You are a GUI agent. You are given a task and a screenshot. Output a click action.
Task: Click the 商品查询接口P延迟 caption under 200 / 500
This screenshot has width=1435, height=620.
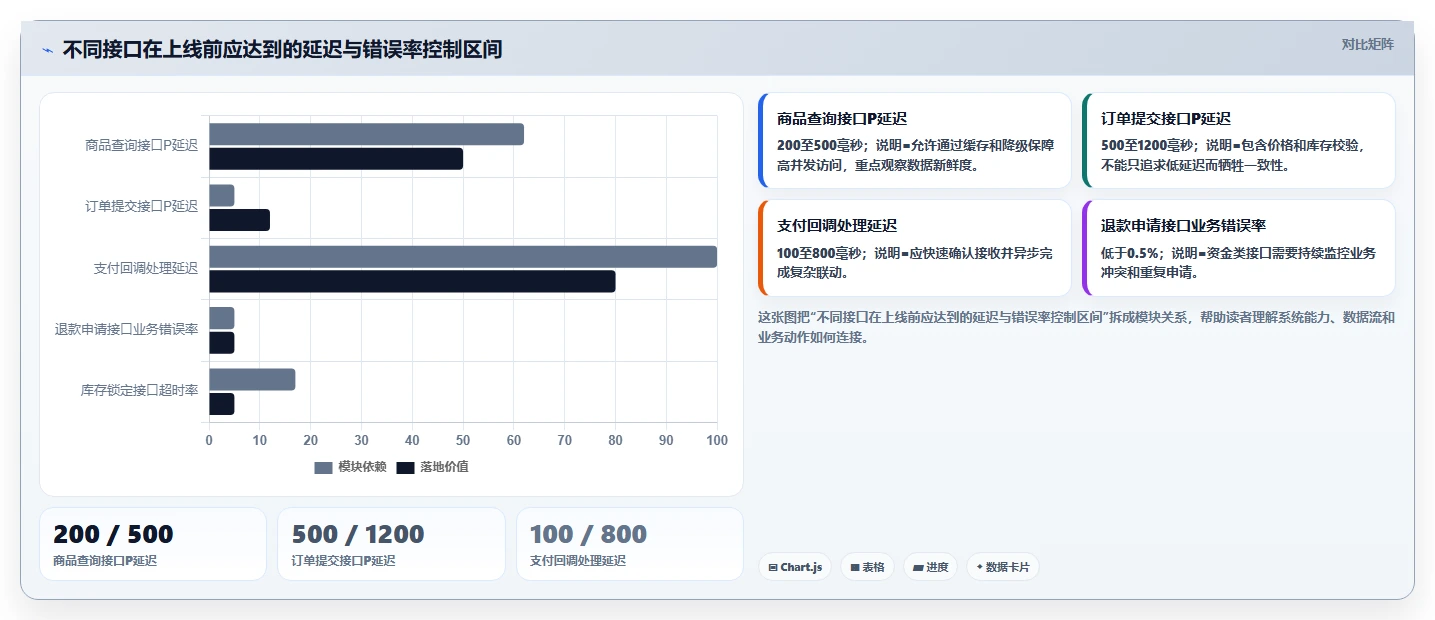(105, 561)
